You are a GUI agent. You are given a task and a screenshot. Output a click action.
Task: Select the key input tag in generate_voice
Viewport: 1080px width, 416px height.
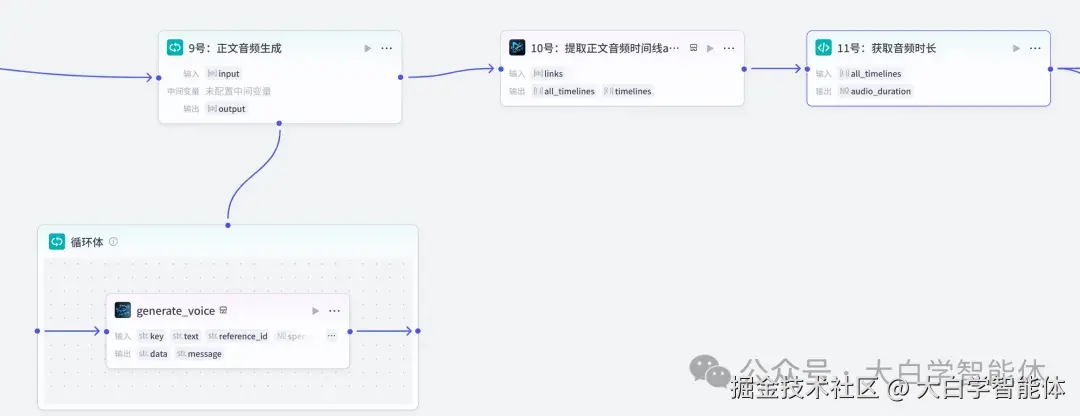[x=152, y=336]
